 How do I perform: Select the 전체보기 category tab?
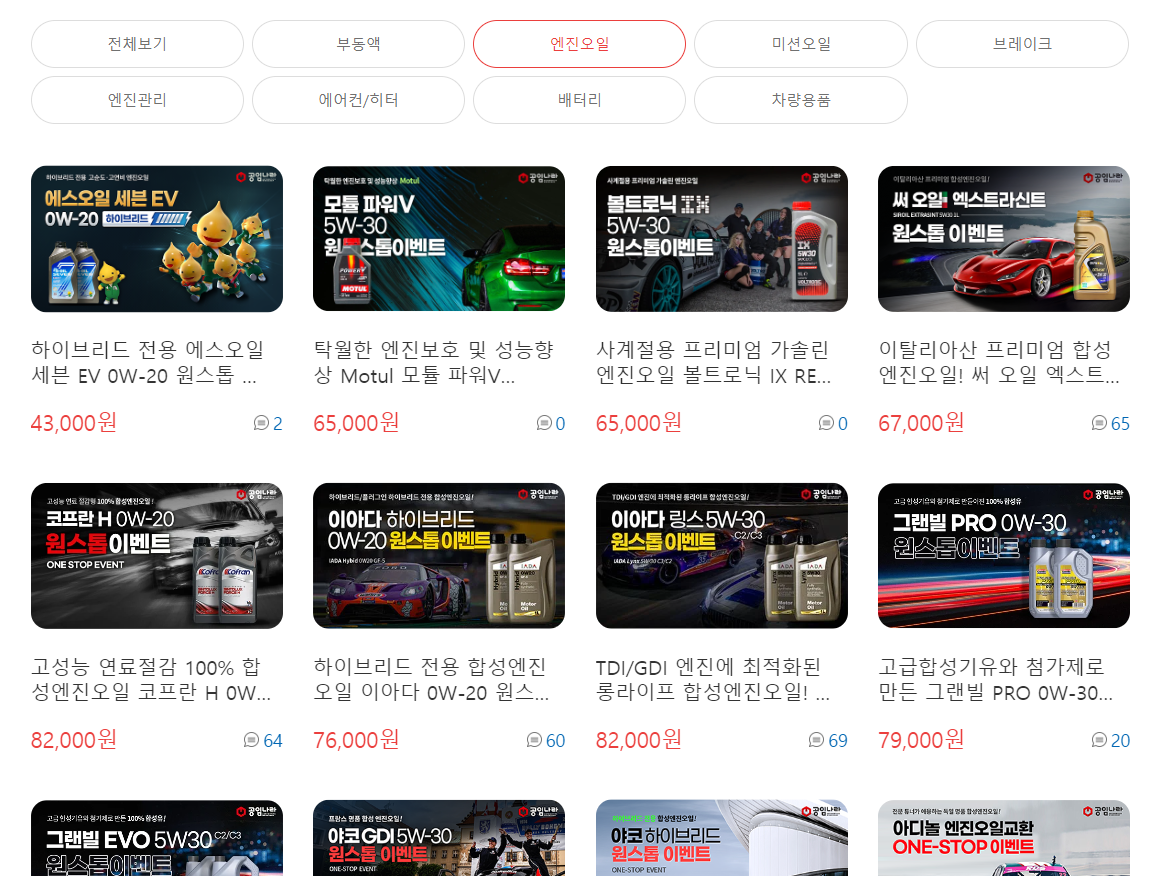point(137,44)
